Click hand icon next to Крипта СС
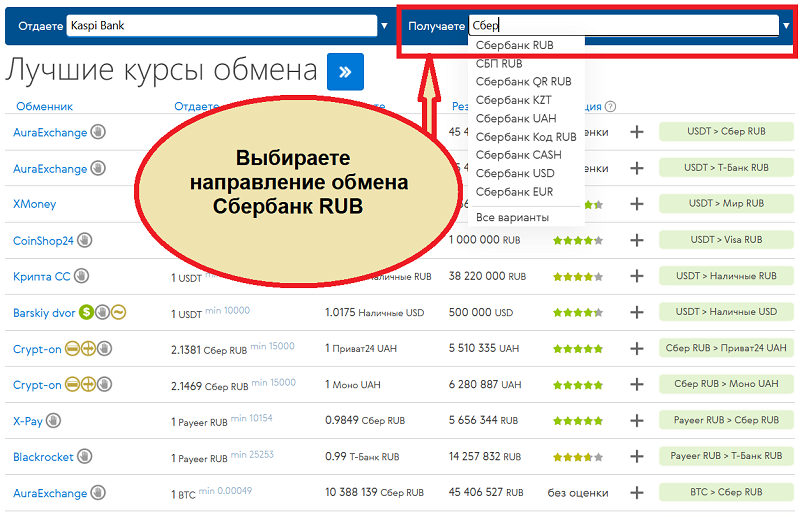Screen dimensions: 800x517 coord(81,276)
